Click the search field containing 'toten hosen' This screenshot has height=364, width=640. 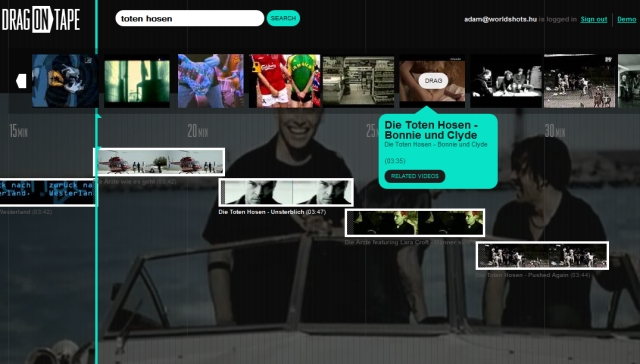click(x=190, y=18)
